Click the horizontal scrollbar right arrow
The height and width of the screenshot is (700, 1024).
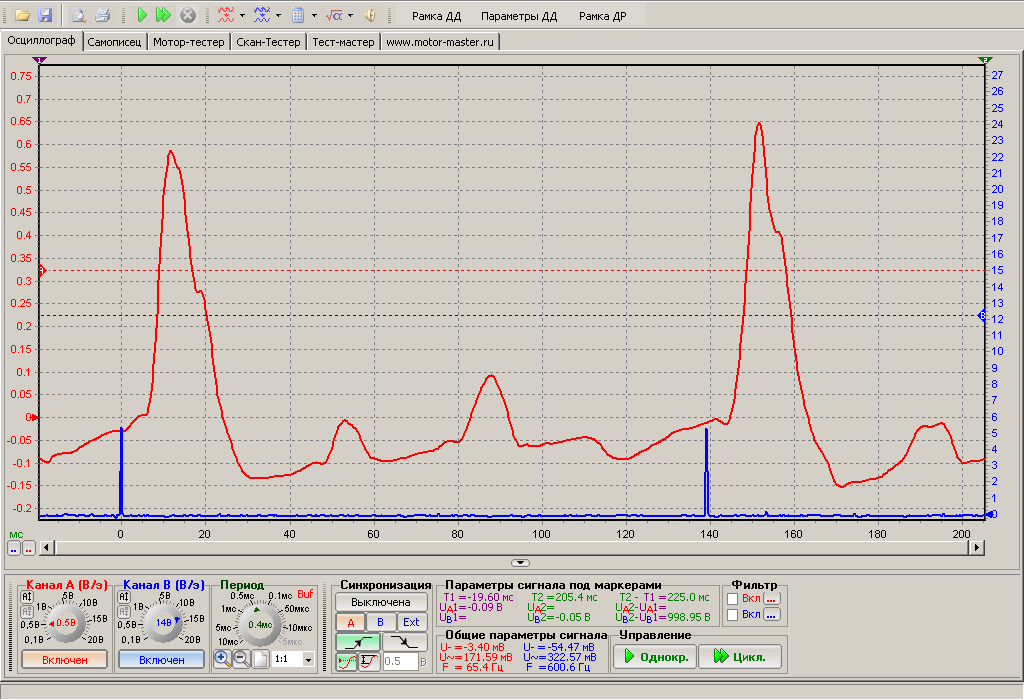pos(977,547)
